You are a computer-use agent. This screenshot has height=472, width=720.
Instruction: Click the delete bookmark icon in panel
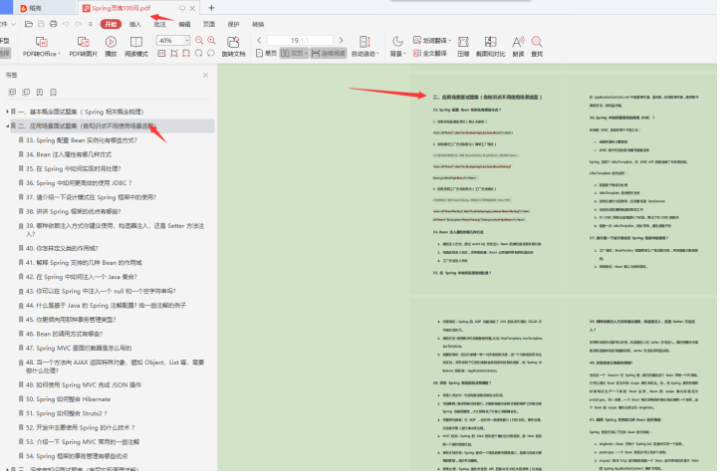click(x=53, y=92)
